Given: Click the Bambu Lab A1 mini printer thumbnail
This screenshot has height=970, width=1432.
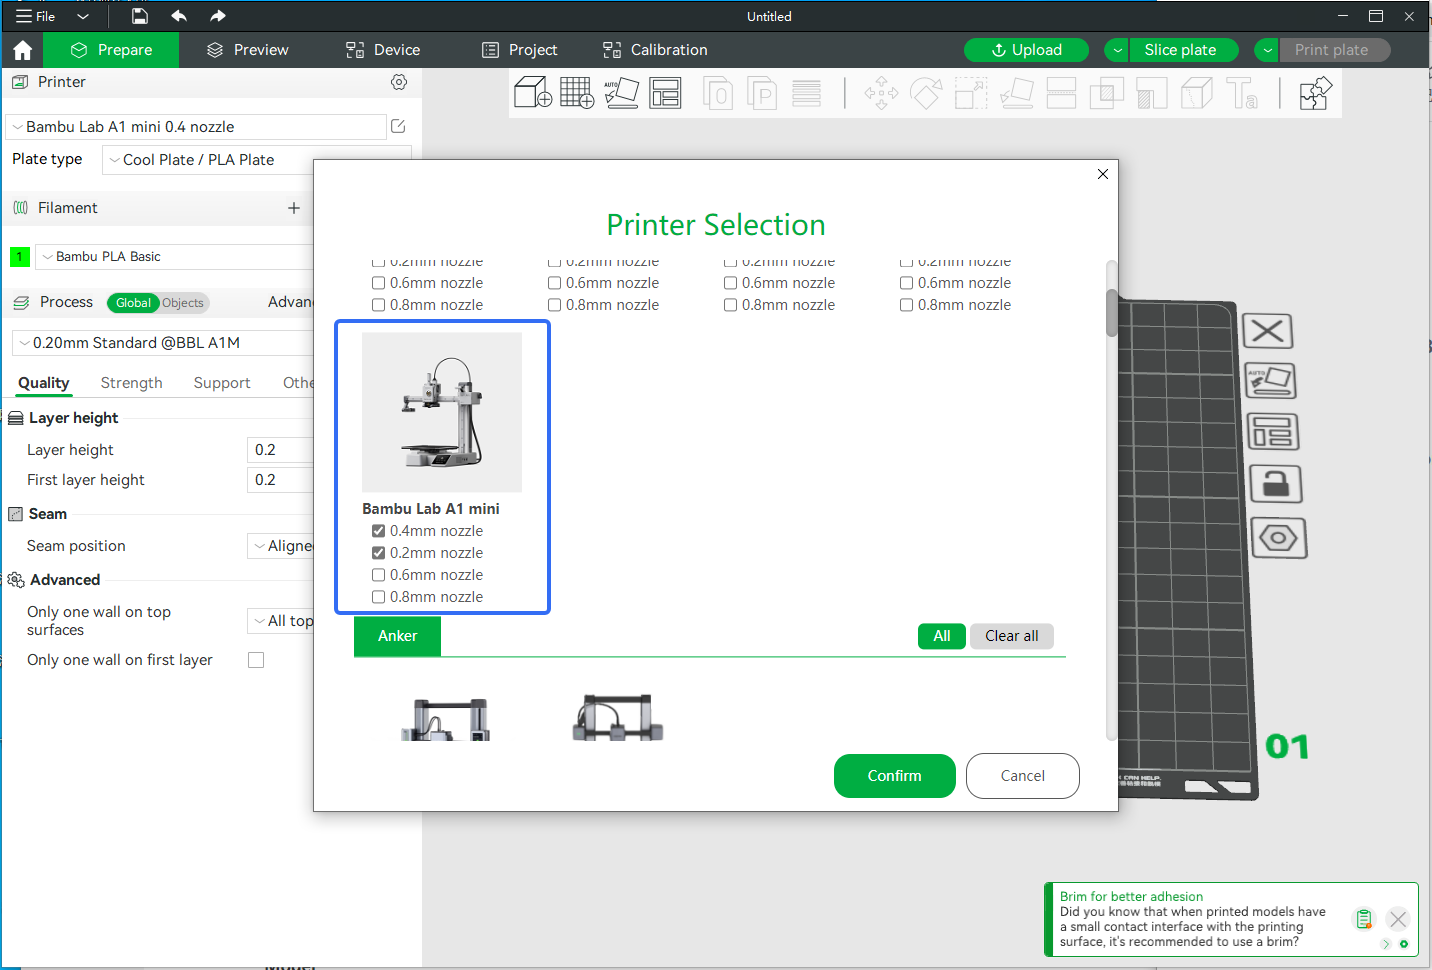Looking at the screenshot, I should [x=442, y=412].
